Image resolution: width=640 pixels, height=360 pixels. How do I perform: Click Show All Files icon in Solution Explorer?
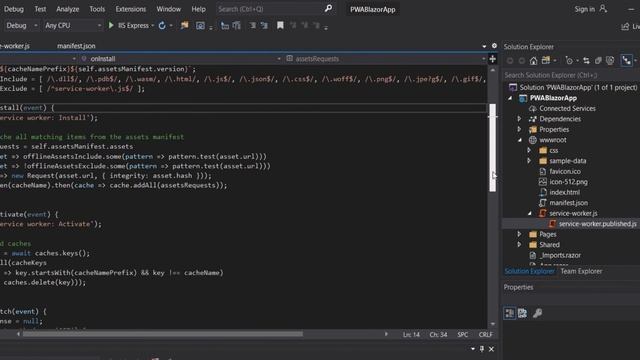[610, 61]
